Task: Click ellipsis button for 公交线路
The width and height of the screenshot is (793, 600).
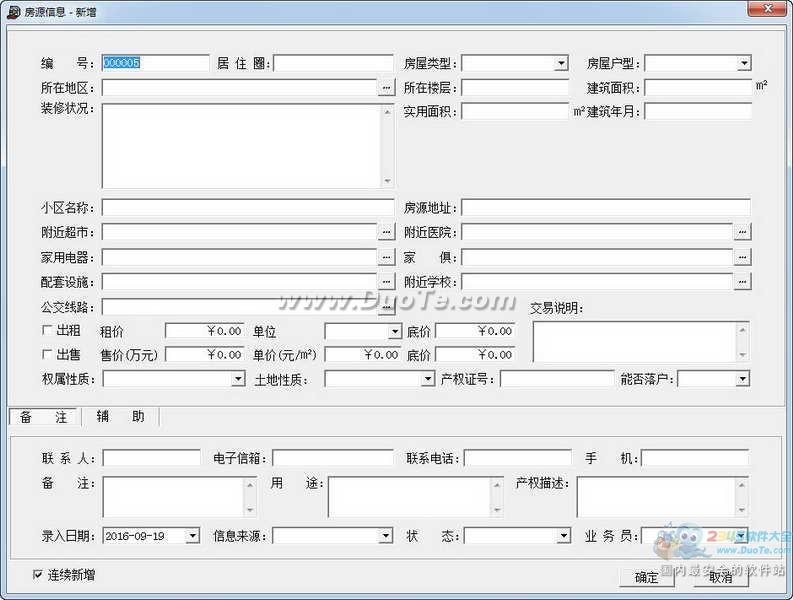Action: 386,307
